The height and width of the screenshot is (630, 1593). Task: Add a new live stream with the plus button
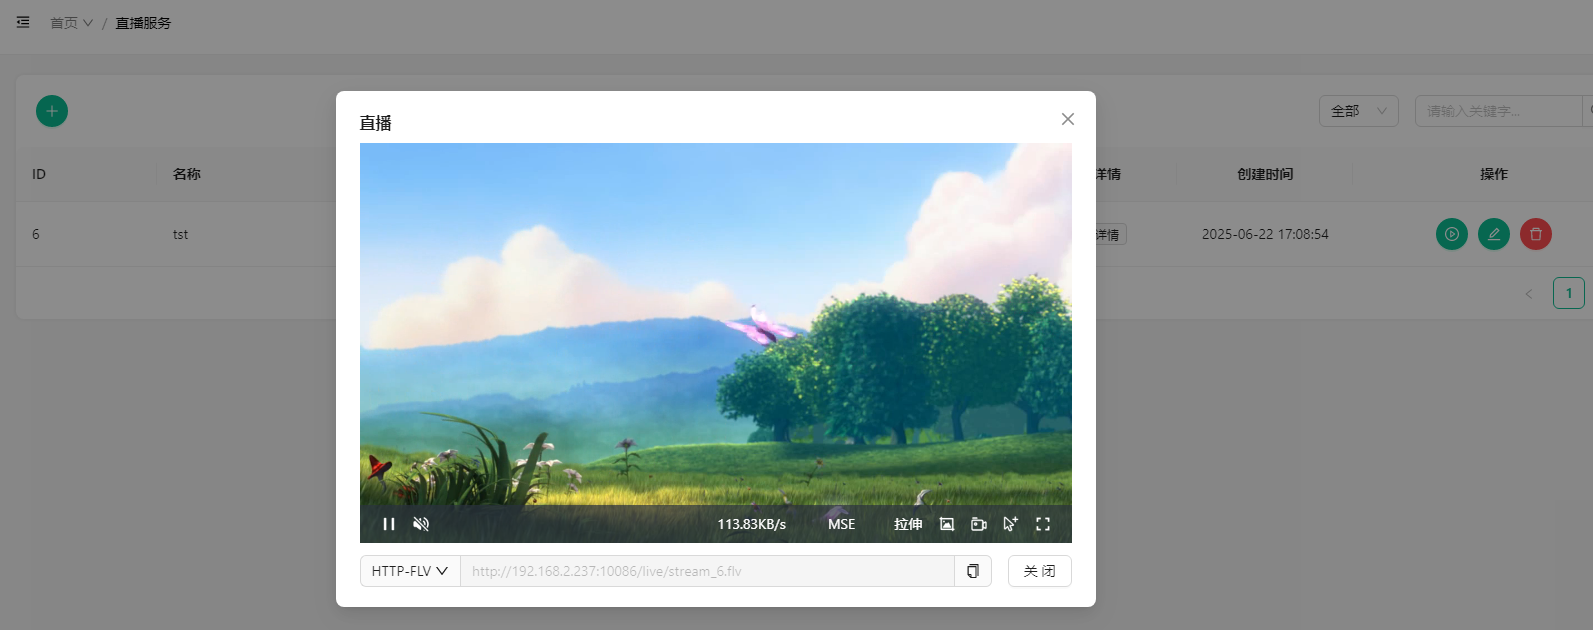pos(52,111)
